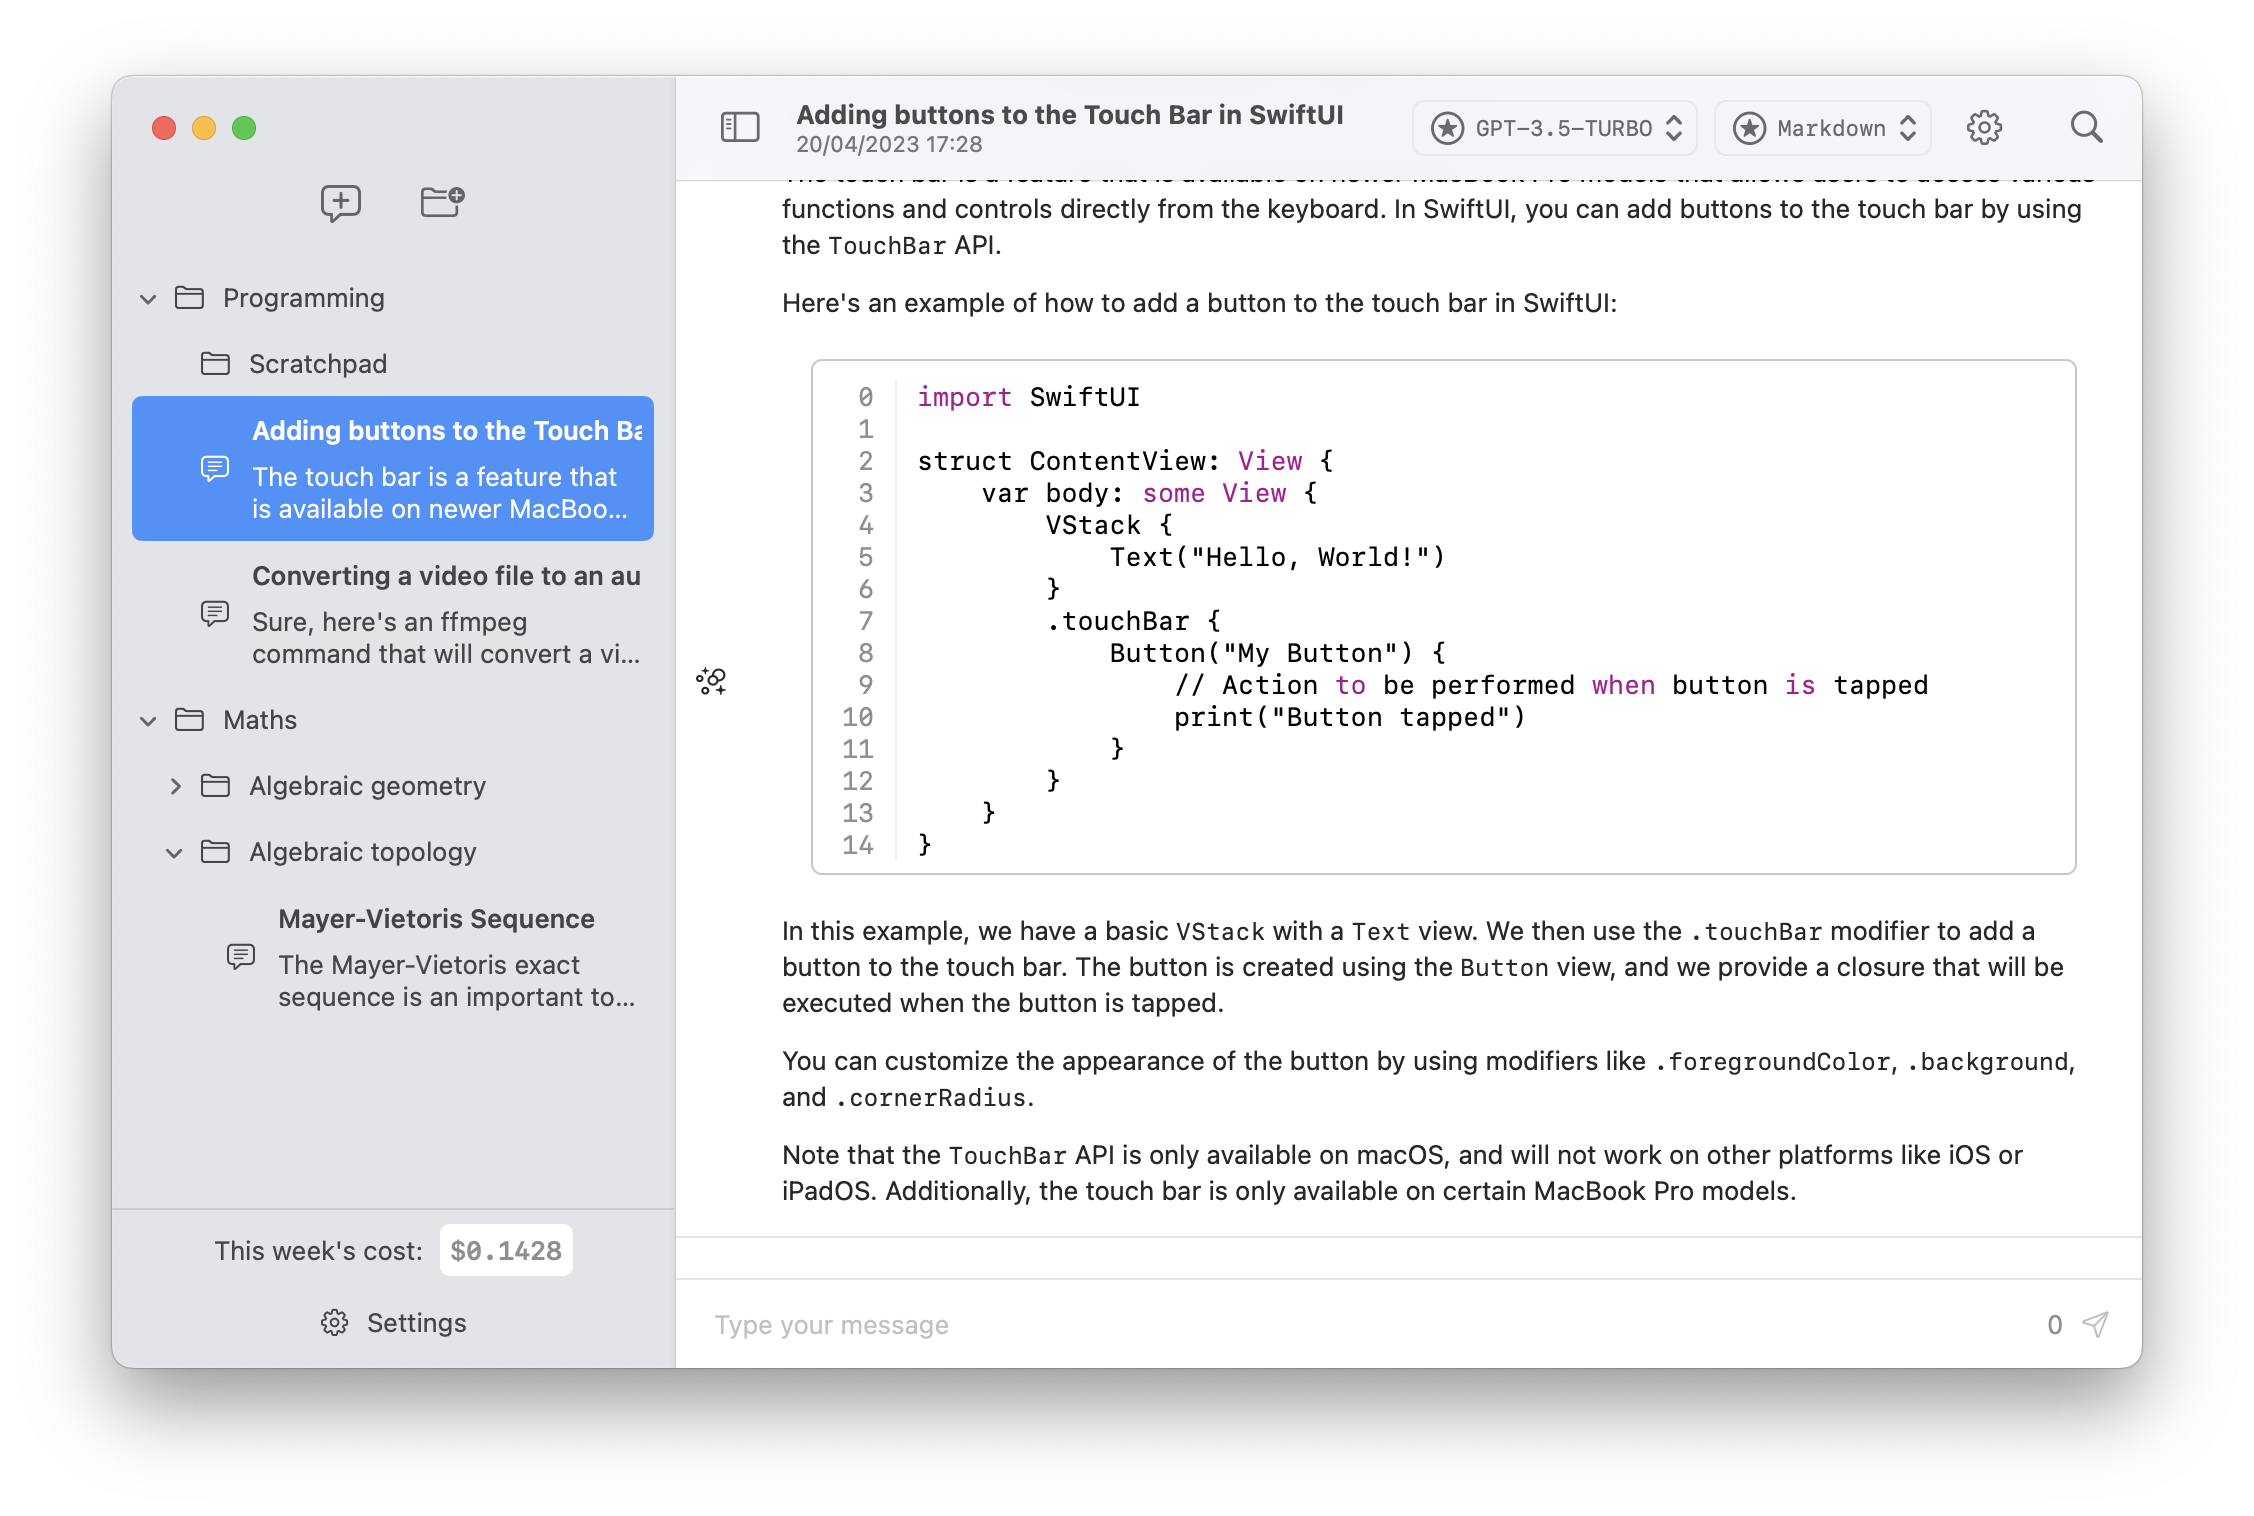
Task: Expand the Algebraic geometry folder
Action: coord(175,787)
